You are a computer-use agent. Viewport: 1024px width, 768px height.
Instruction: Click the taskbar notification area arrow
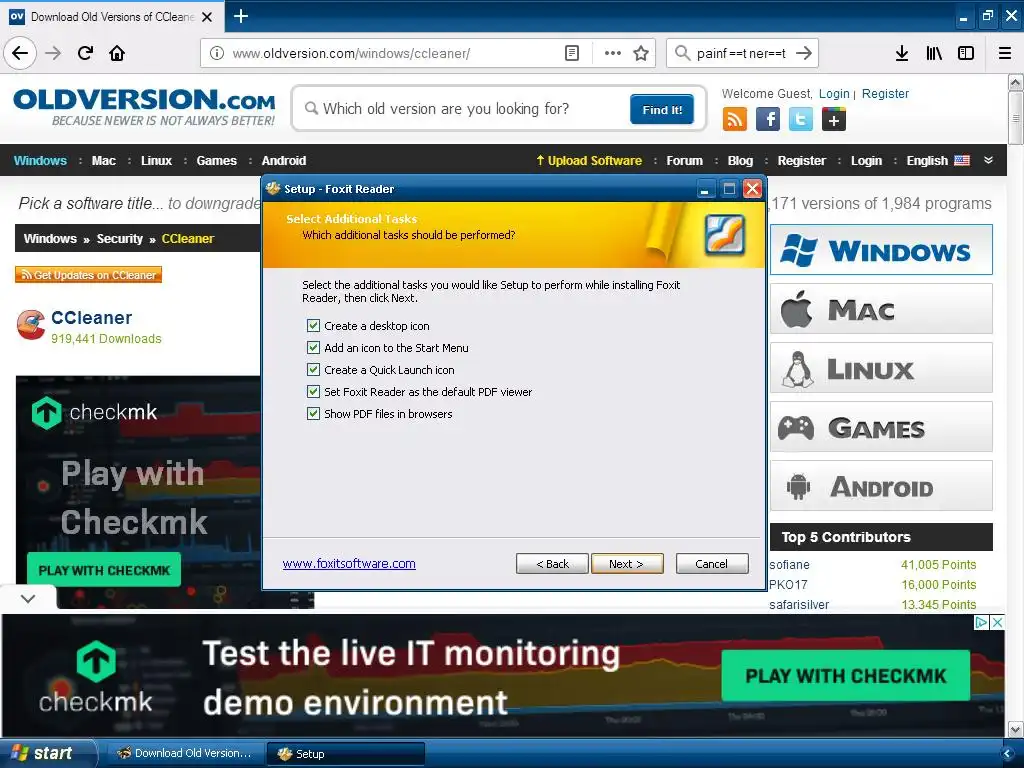(1007, 754)
